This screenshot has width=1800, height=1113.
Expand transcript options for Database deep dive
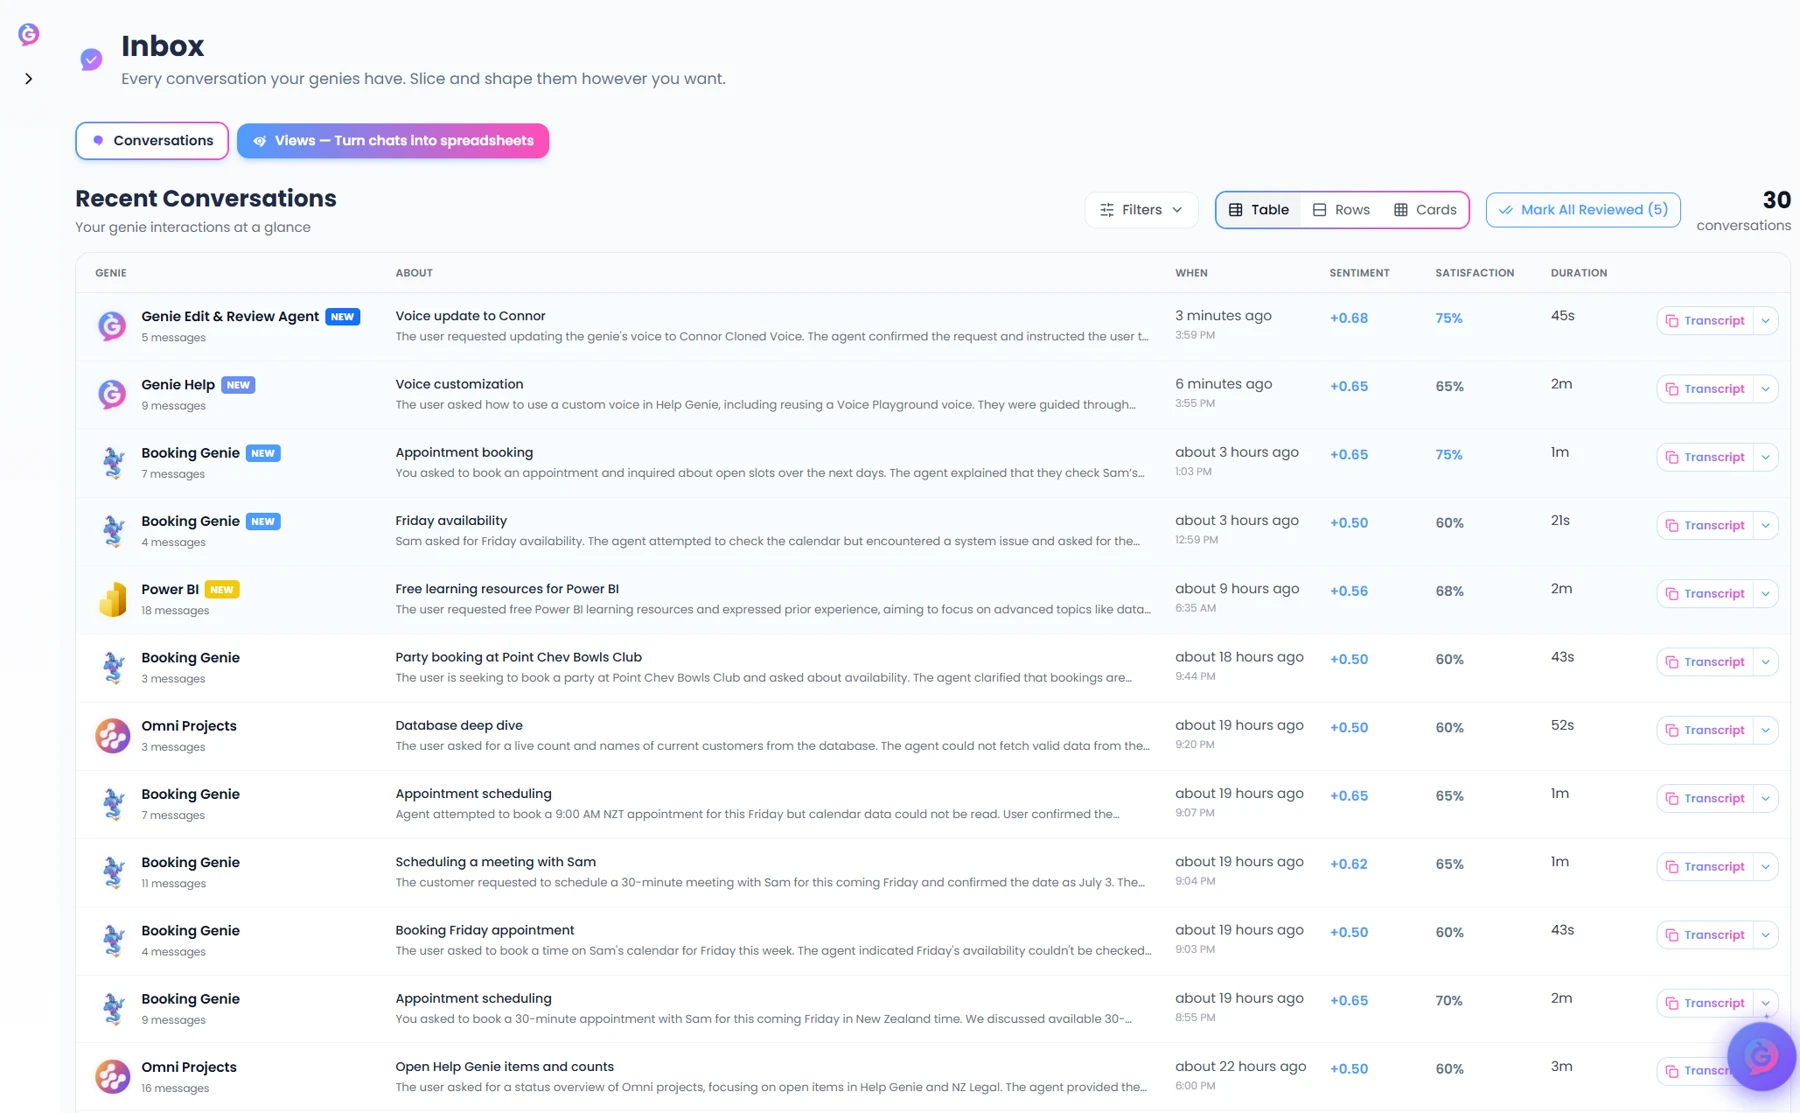click(1766, 730)
